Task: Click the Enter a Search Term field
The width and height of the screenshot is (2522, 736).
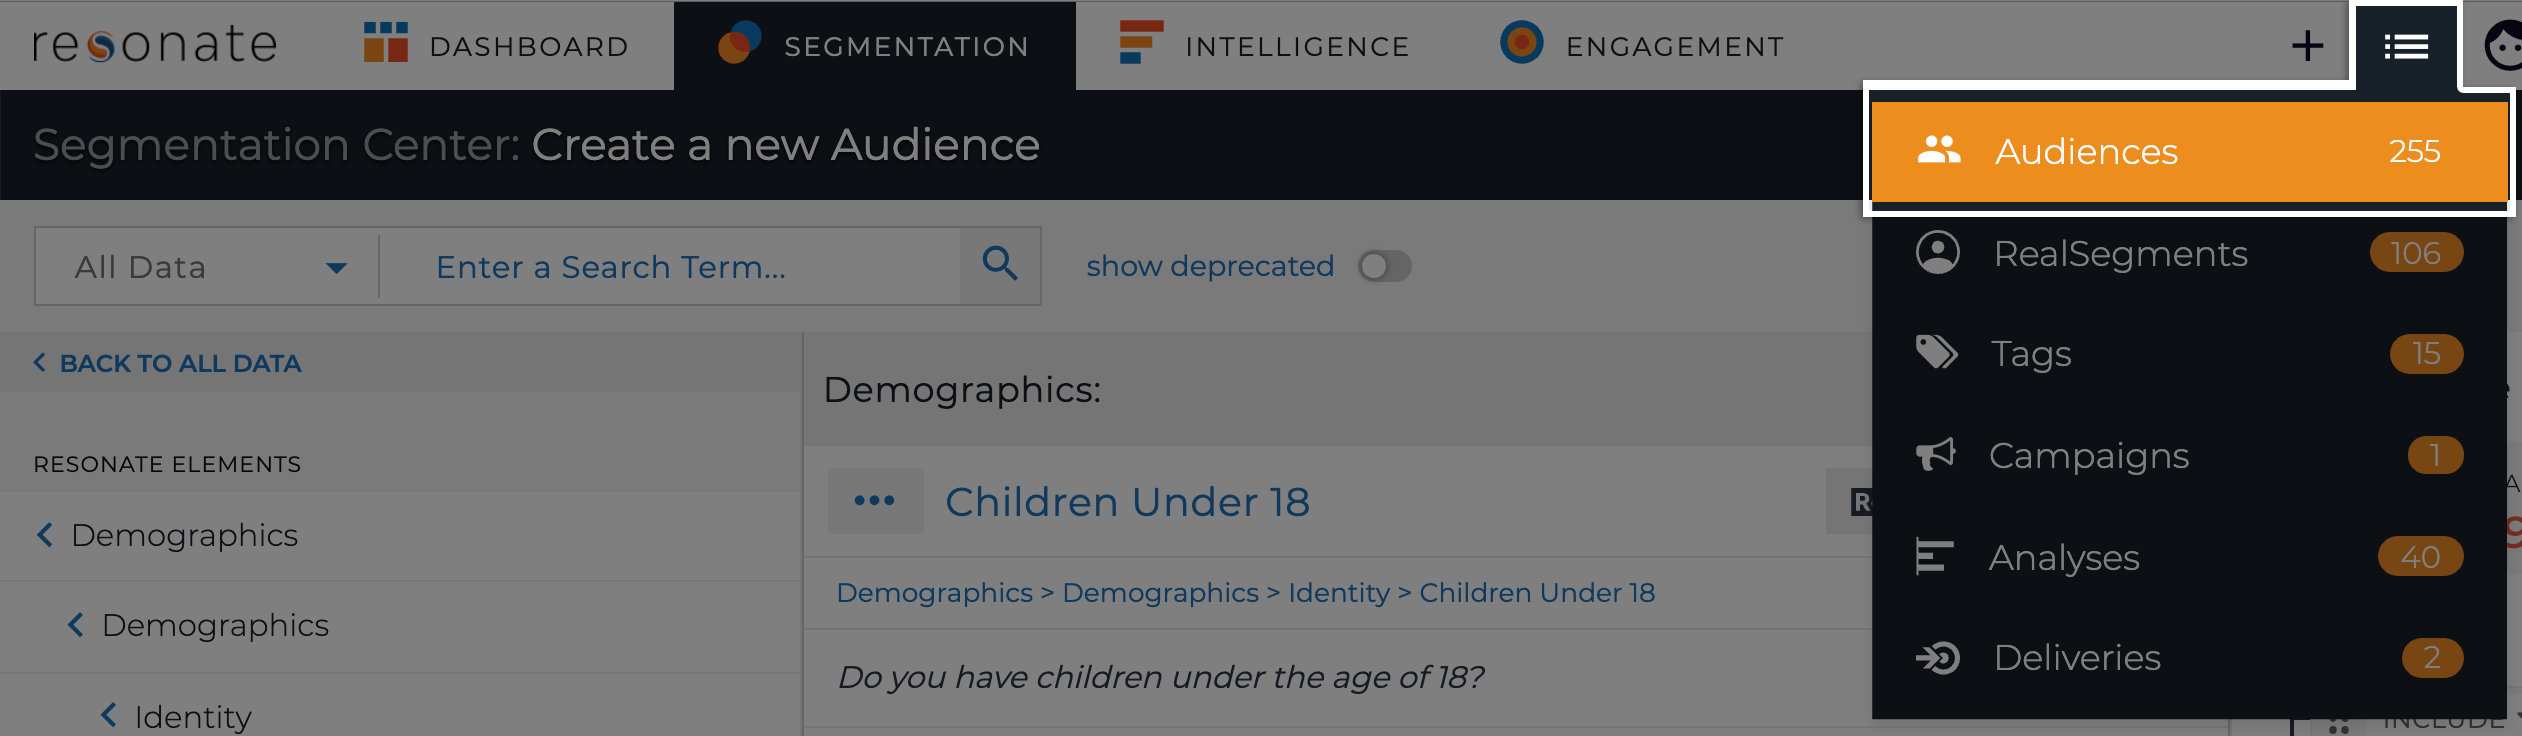Action: tap(670, 266)
